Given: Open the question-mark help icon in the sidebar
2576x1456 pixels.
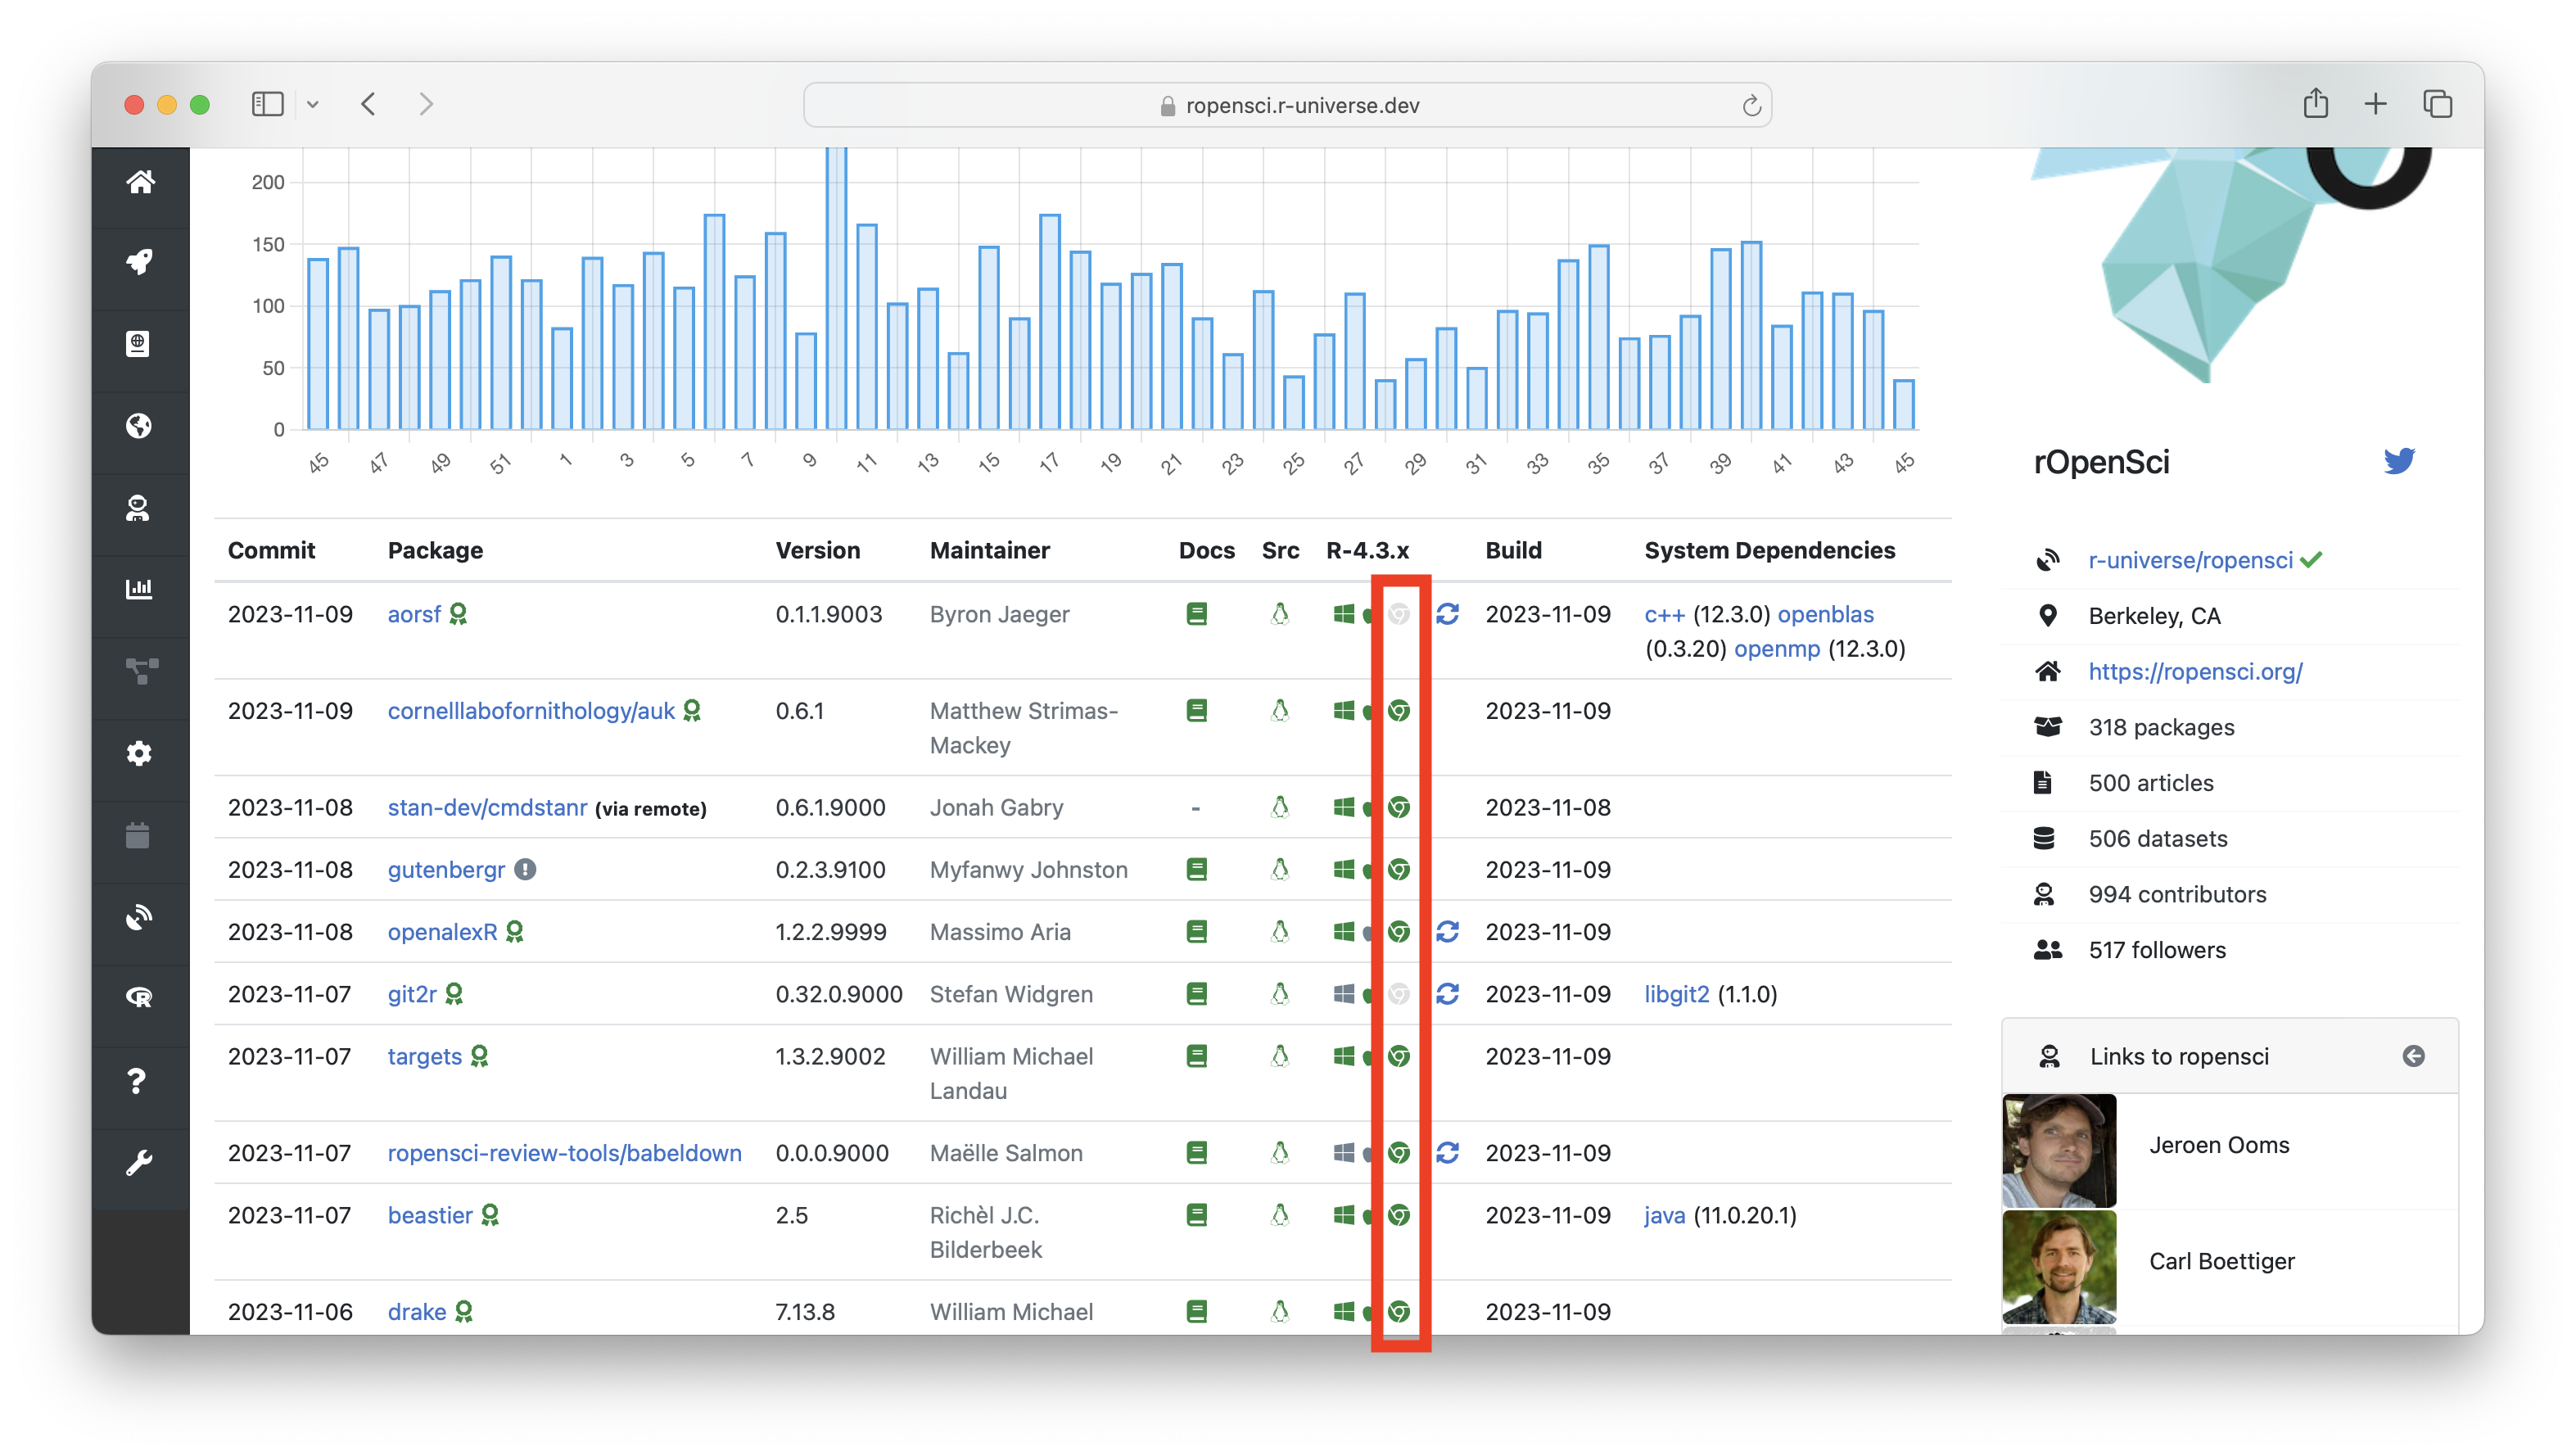Looking at the screenshot, I should point(136,1081).
